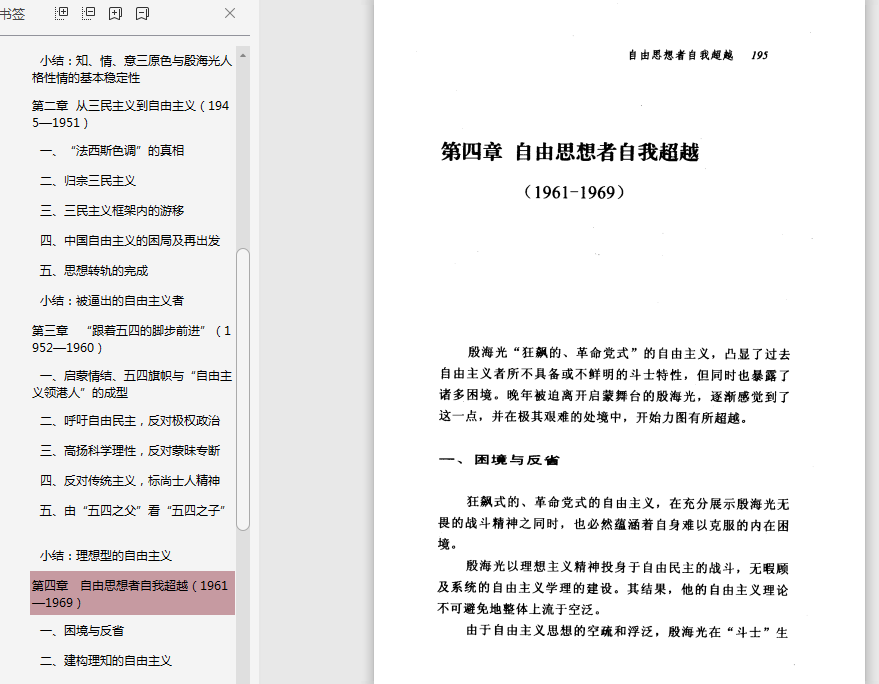Select 一、启蒙情结、五四旗帜 bookmark
Image resolution: width=879 pixels, height=684 pixels.
[x=132, y=384]
